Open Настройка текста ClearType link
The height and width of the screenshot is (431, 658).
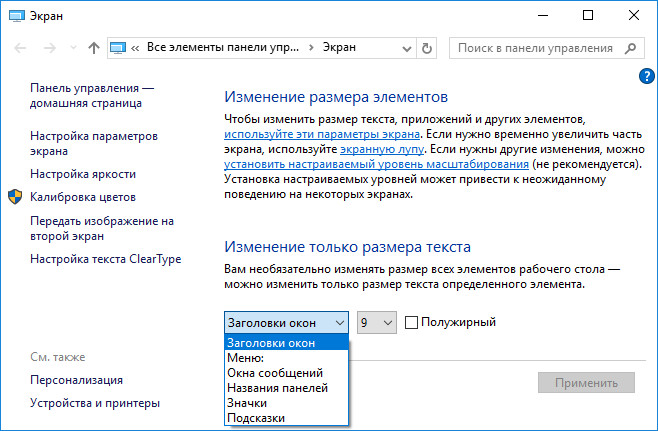pos(105,259)
